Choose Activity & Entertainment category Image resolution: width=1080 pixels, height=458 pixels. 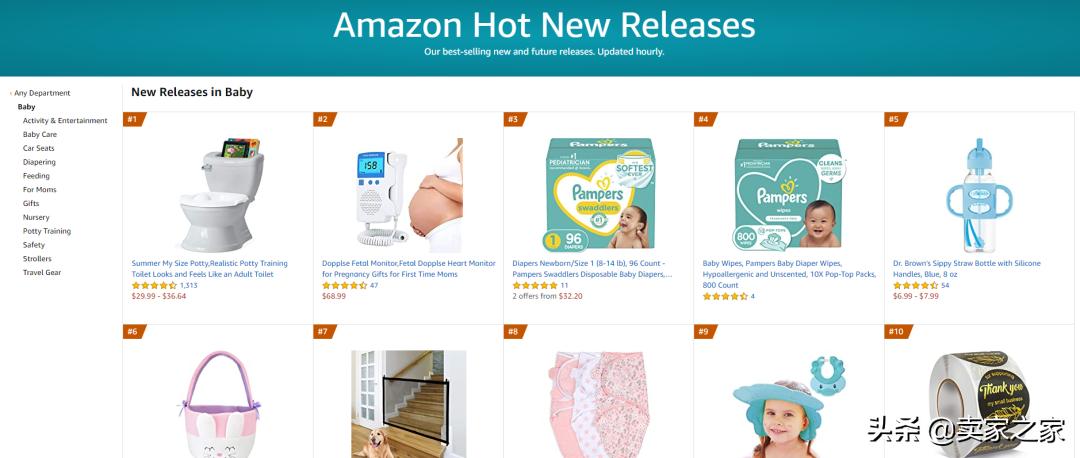click(65, 121)
